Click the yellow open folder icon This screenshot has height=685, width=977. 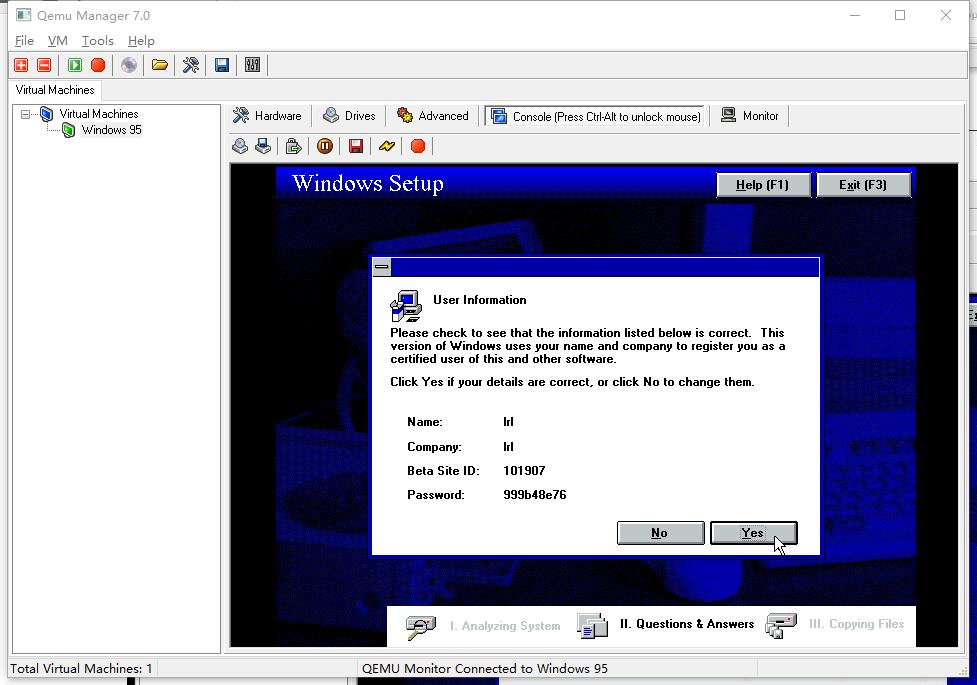160,65
